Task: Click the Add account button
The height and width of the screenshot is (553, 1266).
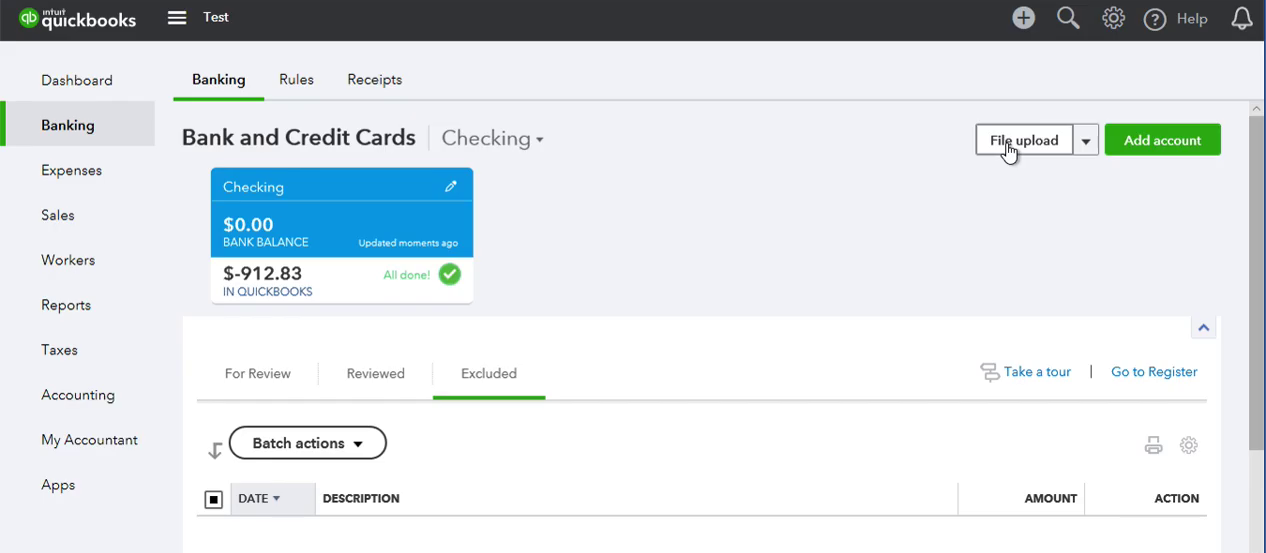Action: 1162,140
